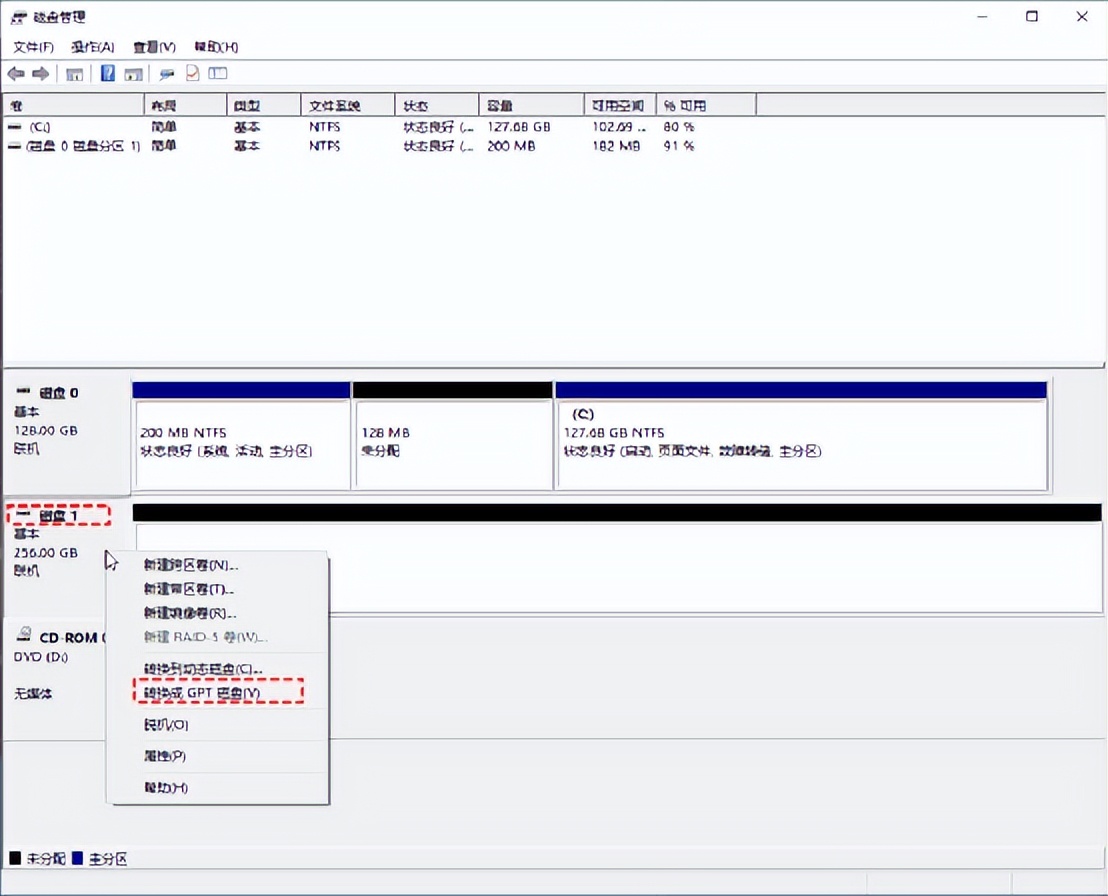Select 新建跨区卷(N) context menu entry
1108x896 pixels.
click(x=190, y=565)
